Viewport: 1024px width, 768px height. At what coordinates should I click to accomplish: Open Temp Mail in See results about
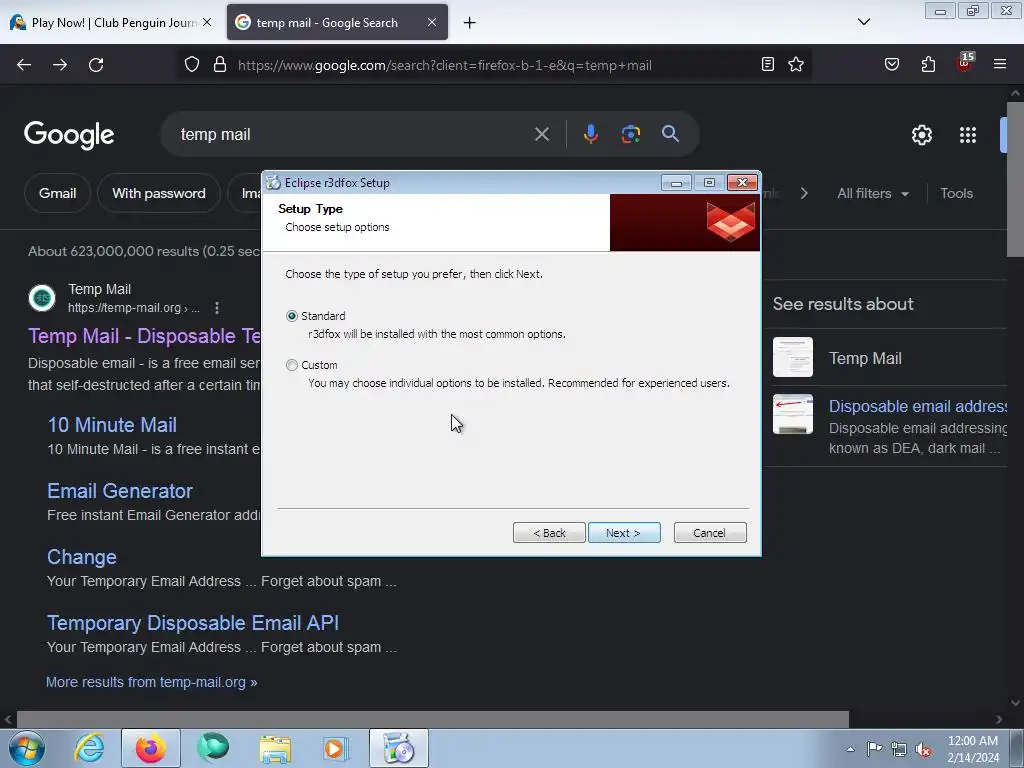pyautogui.click(x=865, y=359)
